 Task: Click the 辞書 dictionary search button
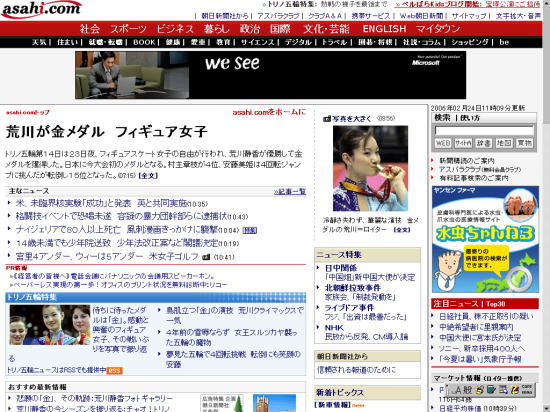(x=484, y=143)
